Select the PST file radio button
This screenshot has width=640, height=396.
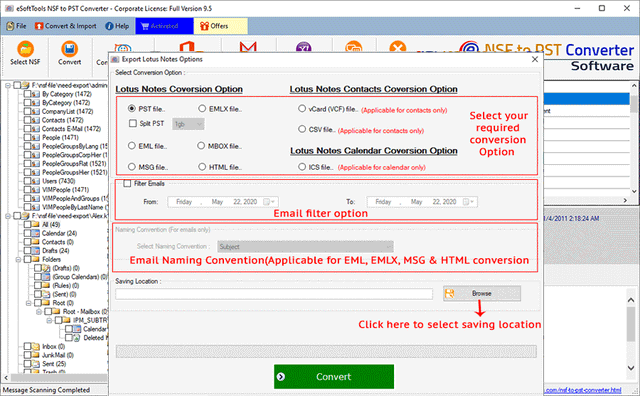pos(131,109)
